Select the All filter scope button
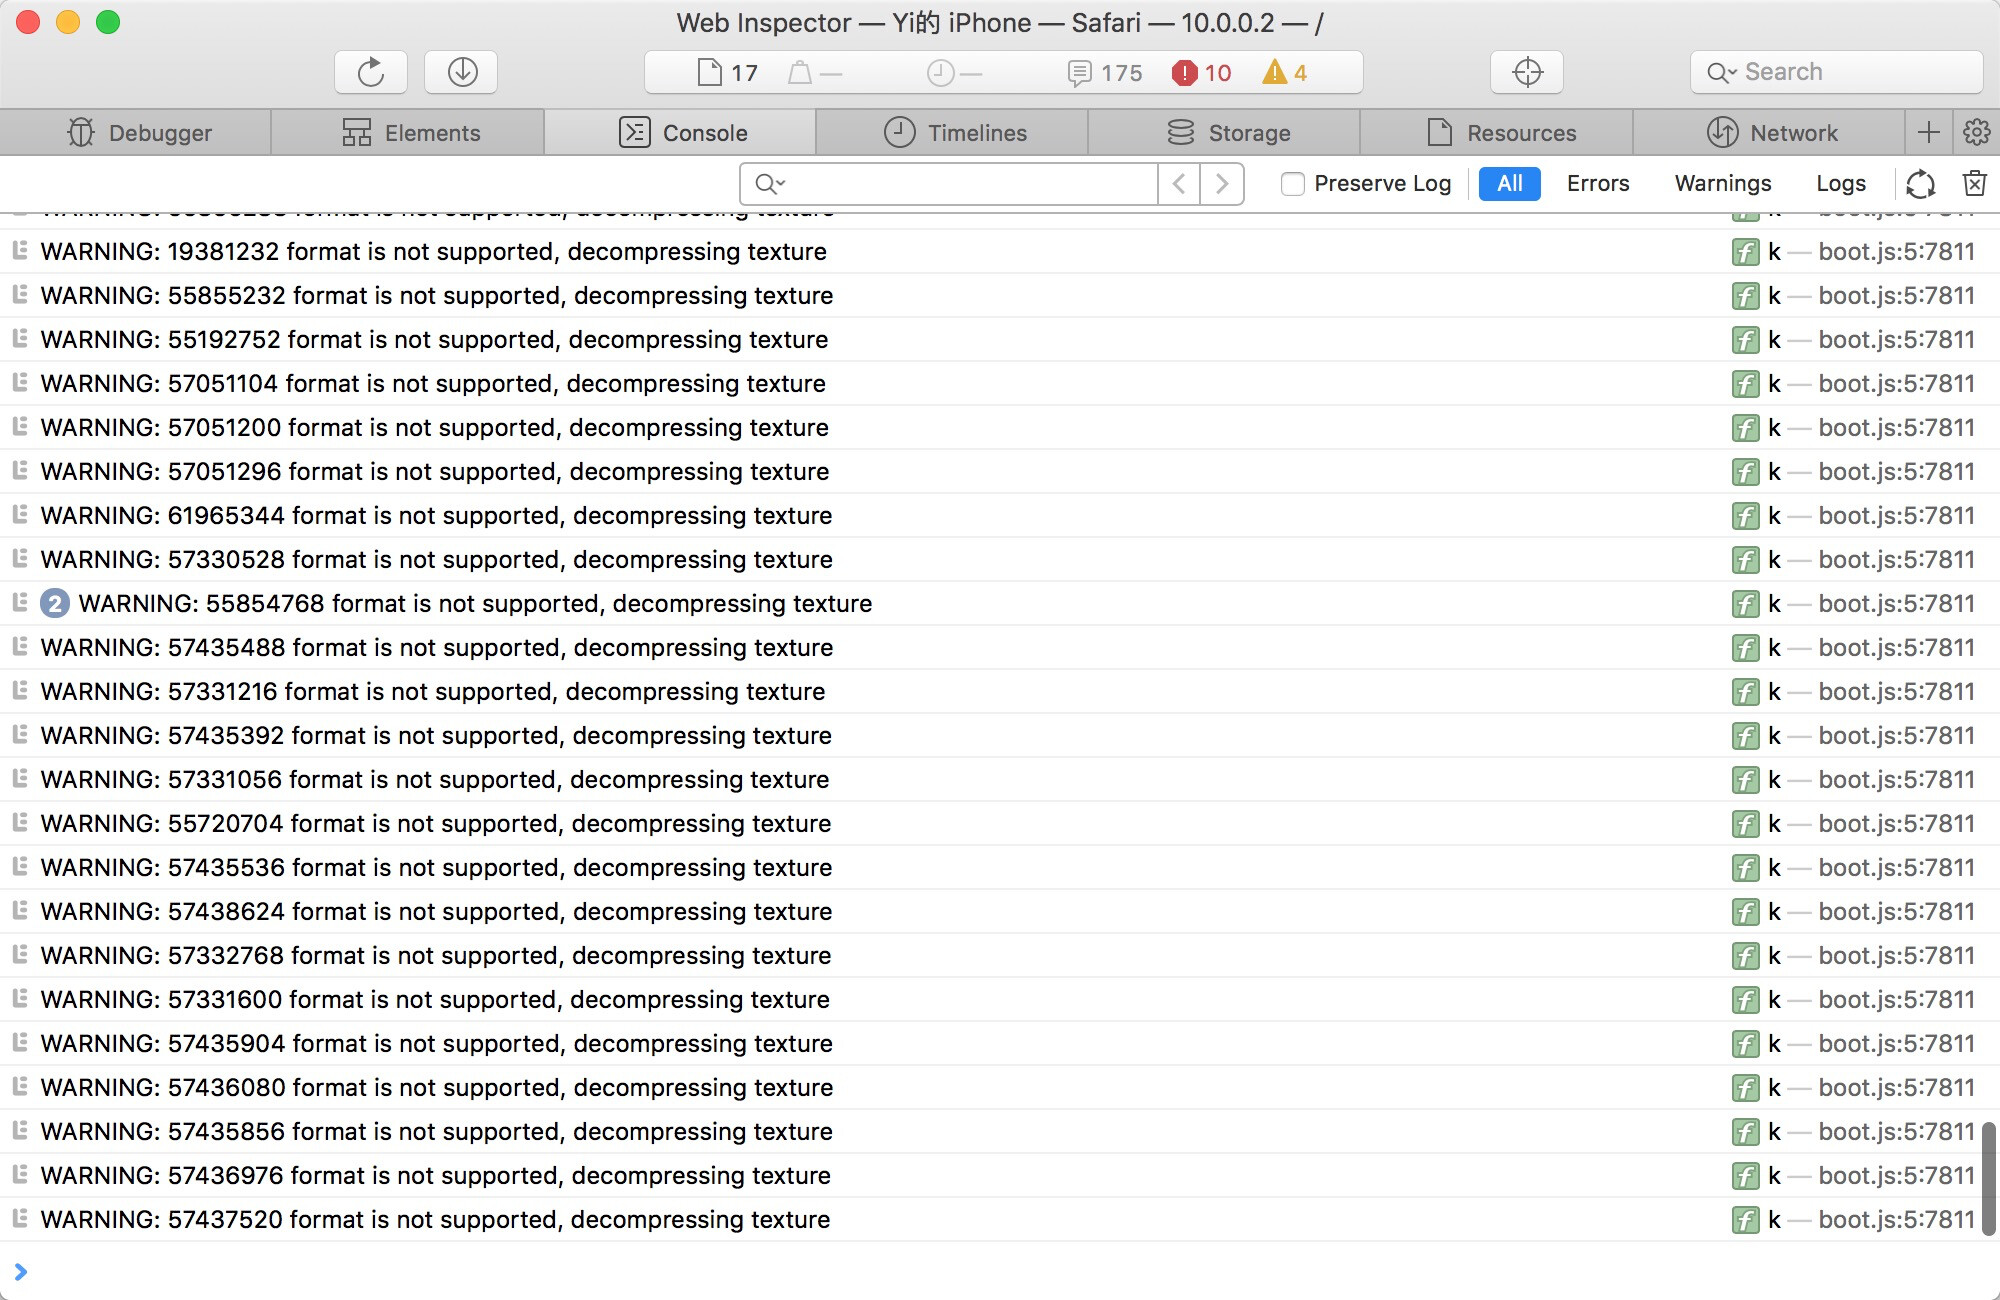Screen dimensions: 2000x1300 1509,184
